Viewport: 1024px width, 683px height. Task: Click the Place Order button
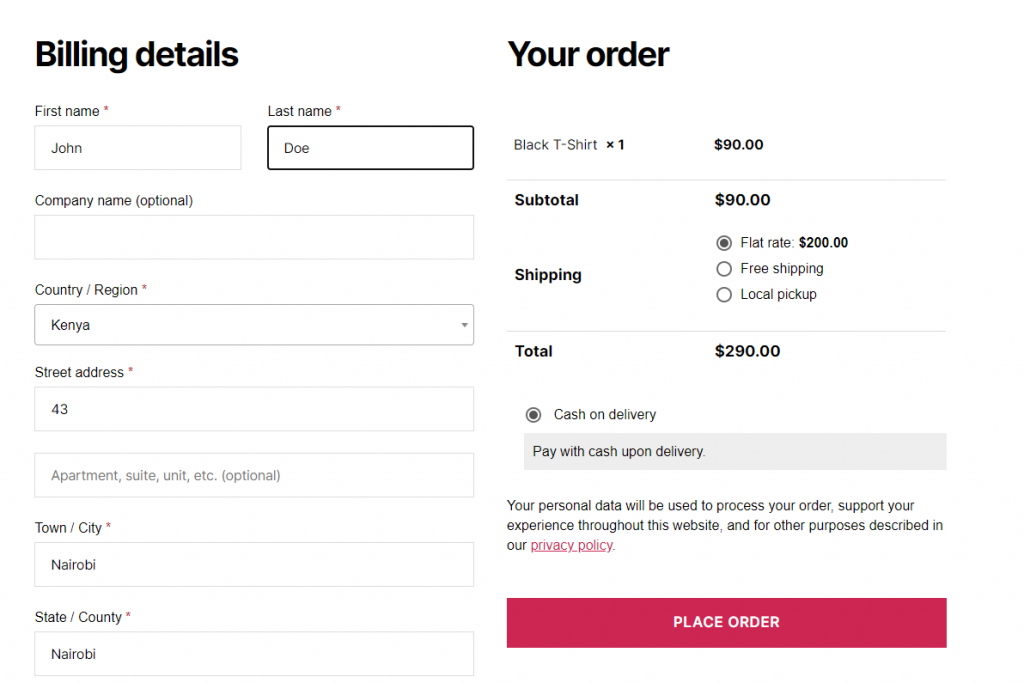tap(726, 621)
